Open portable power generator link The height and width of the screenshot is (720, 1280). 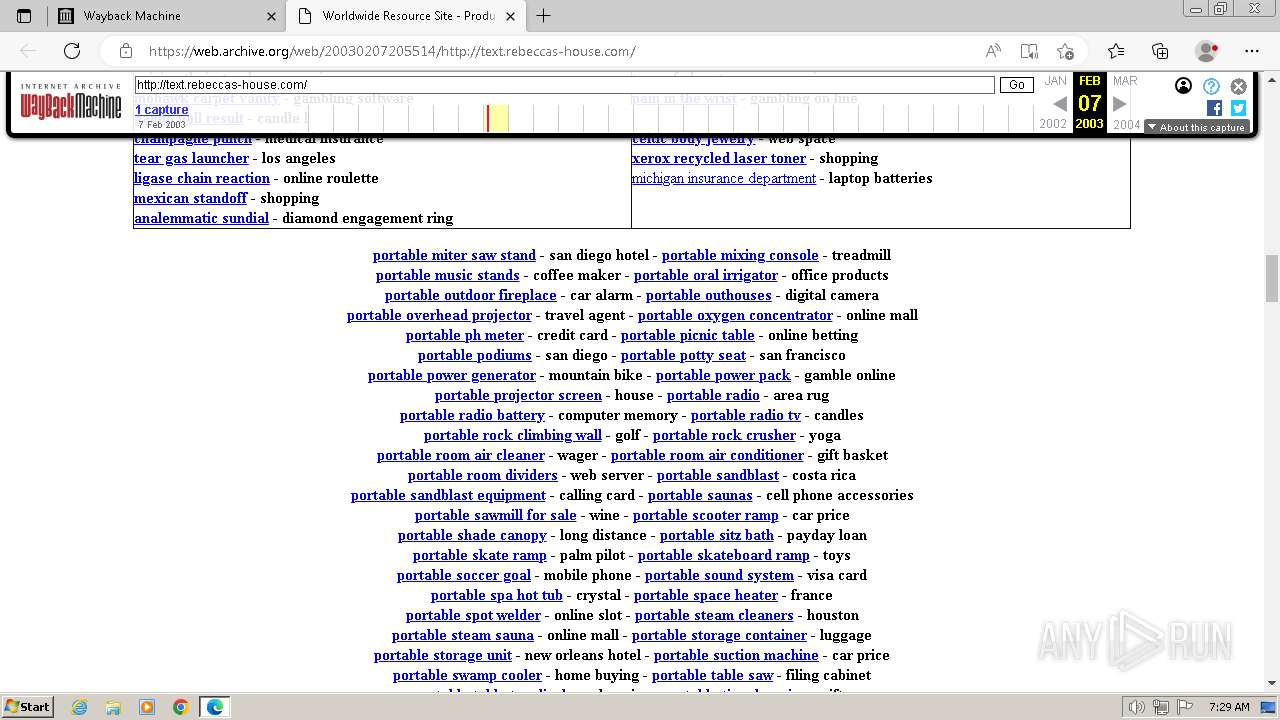(x=452, y=375)
